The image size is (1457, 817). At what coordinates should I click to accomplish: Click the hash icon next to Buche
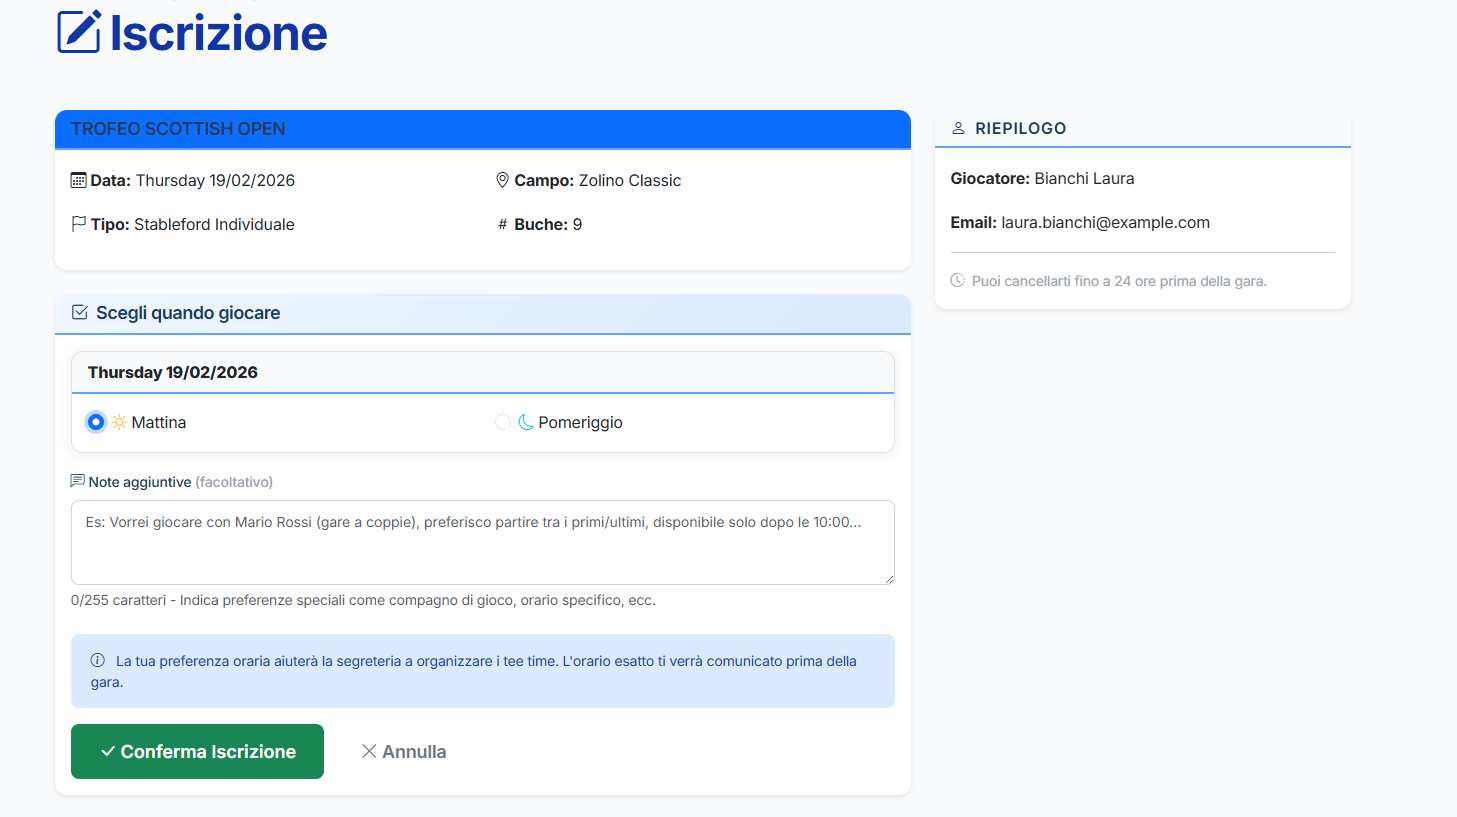pos(502,224)
